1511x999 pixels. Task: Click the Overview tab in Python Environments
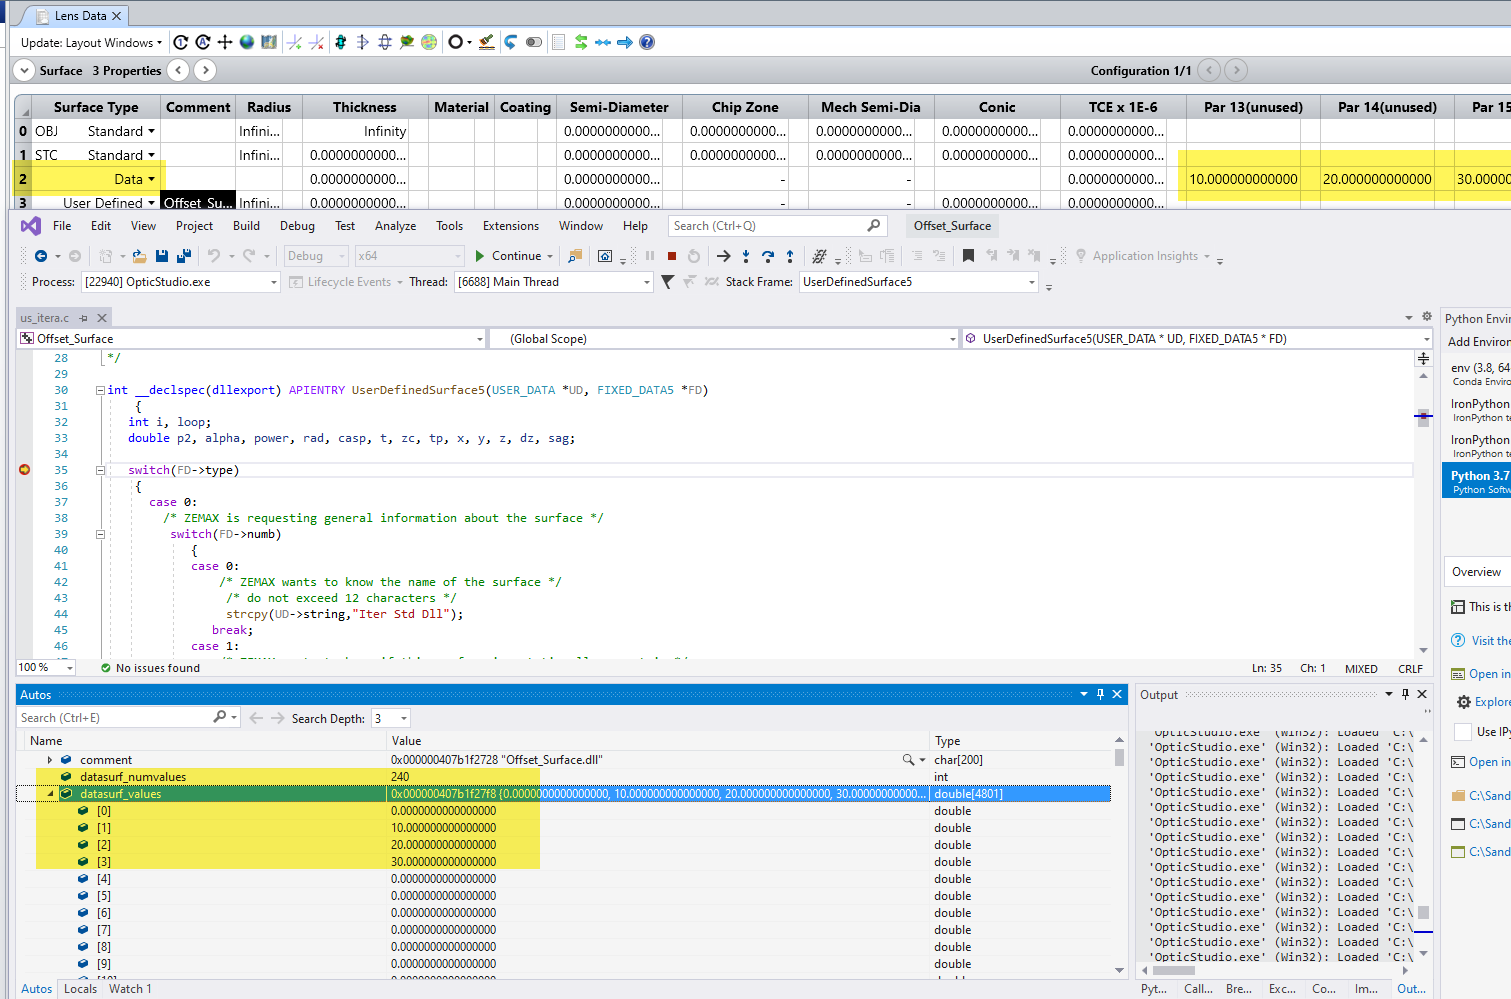pos(1476,572)
